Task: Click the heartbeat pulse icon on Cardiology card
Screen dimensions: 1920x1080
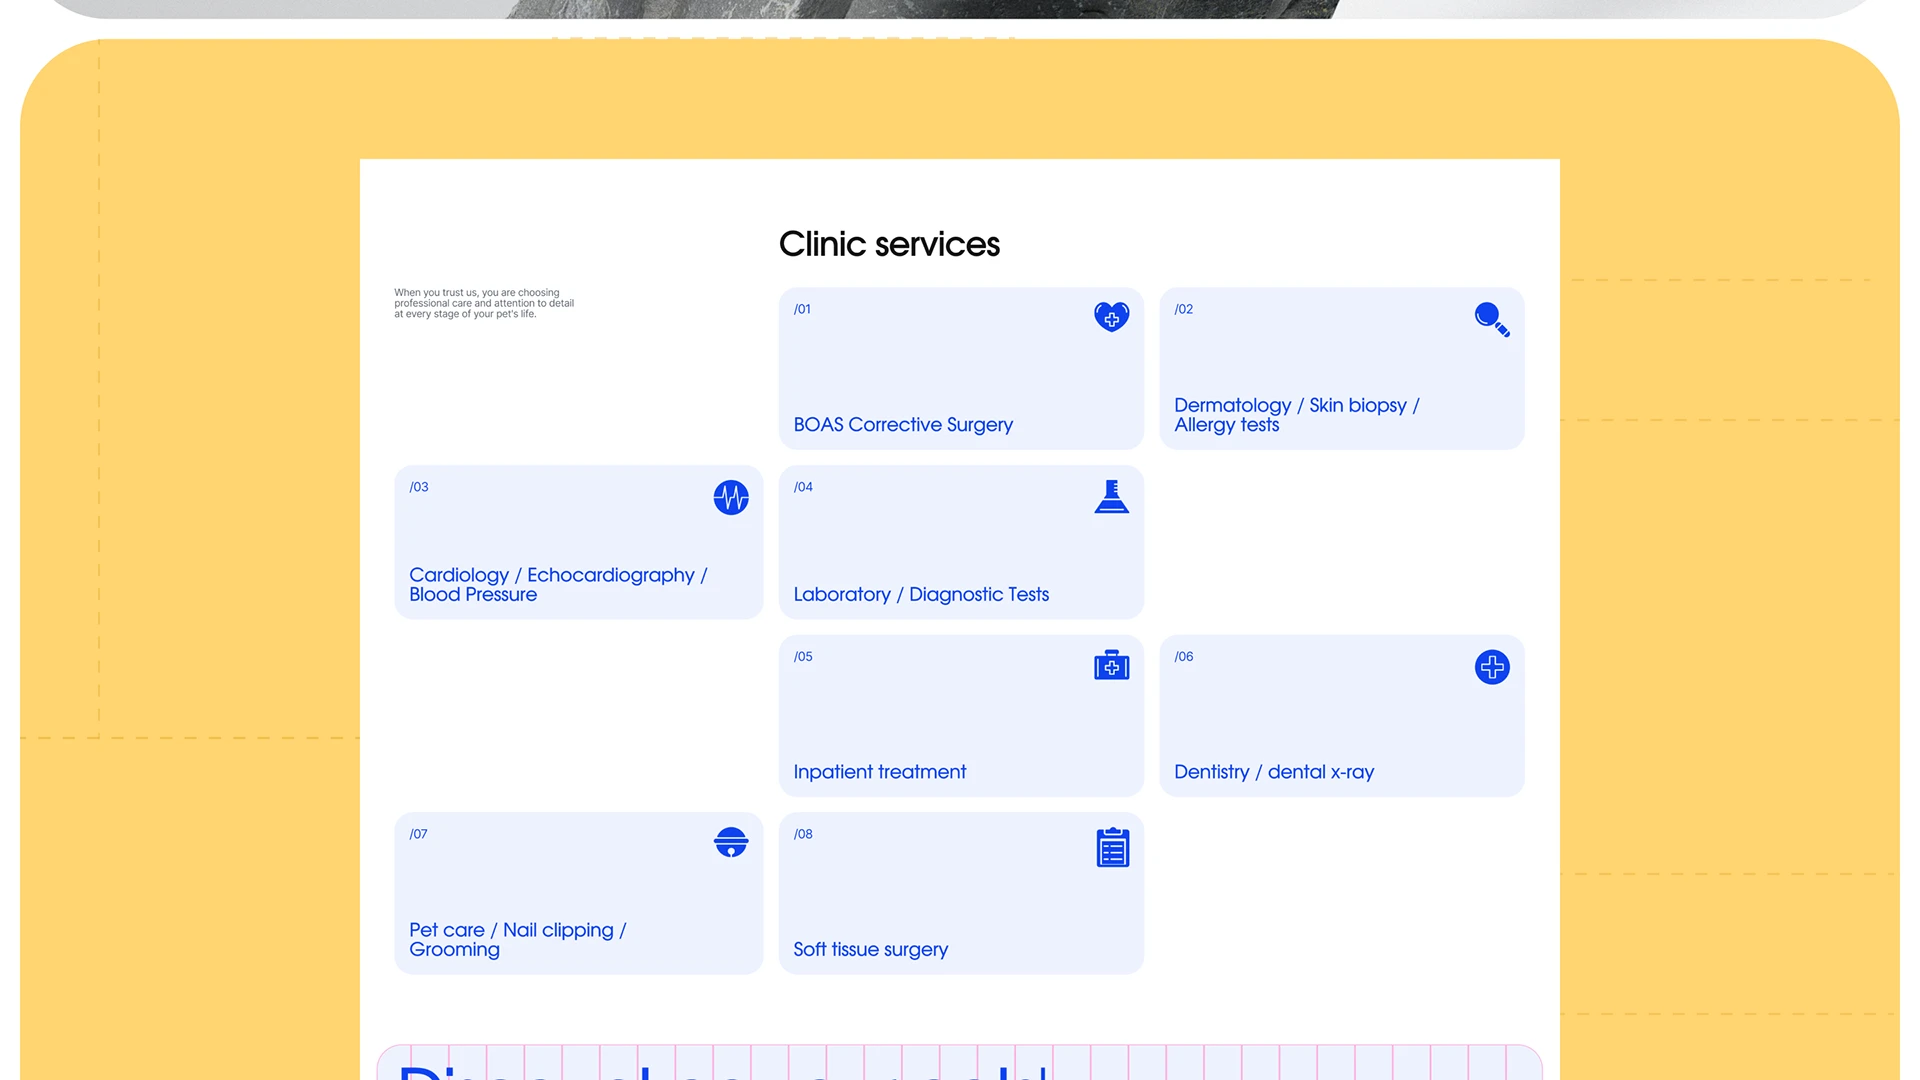Action: [731, 497]
